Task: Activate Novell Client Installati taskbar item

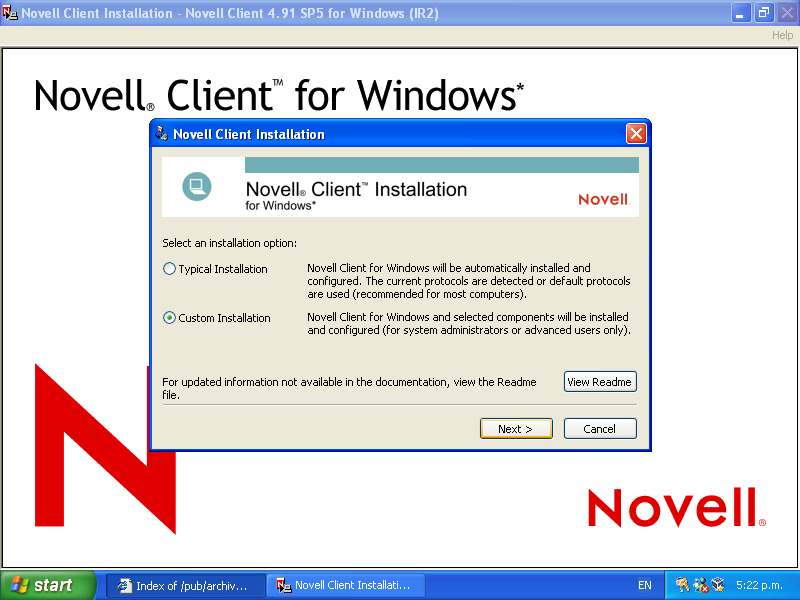Action: pyautogui.click(x=345, y=585)
